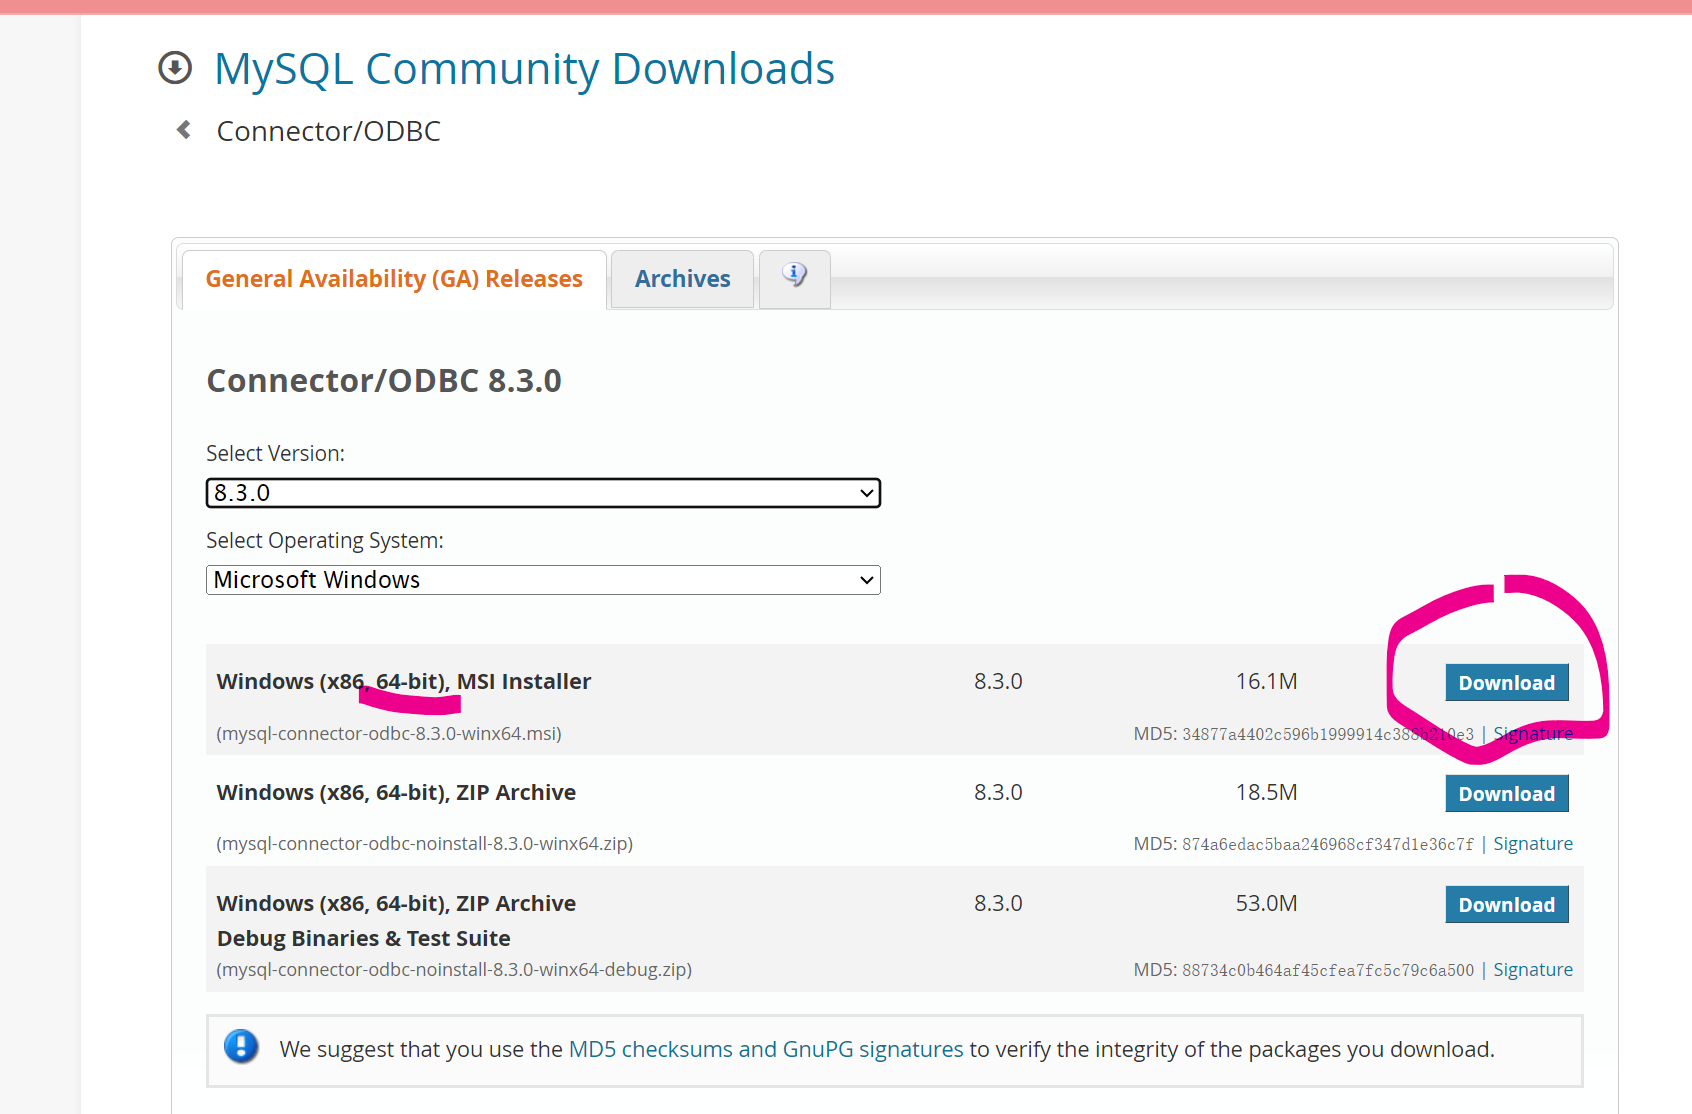Viewport: 1692px width, 1114px height.
Task: Click the Windows (x86, 64-bit), MSI Installer title
Action: tap(404, 682)
